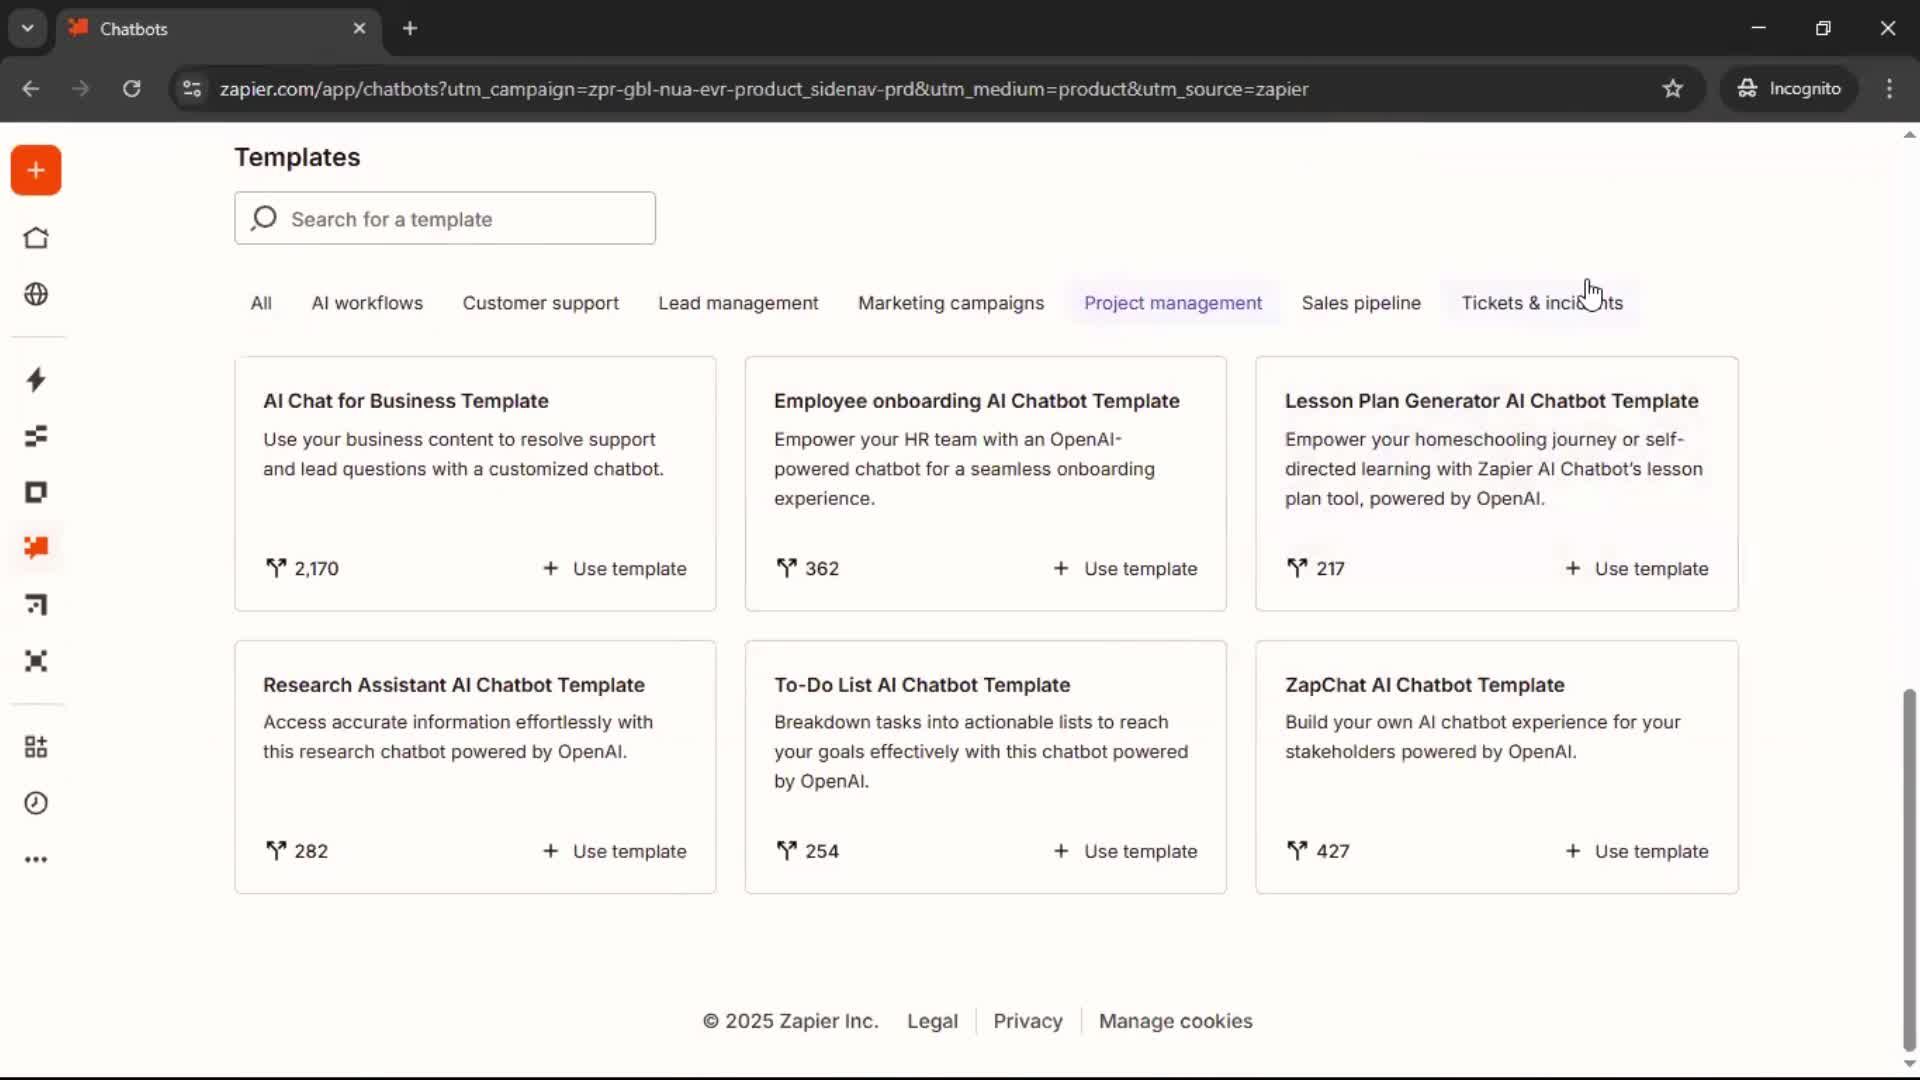Close the Chatbots browser tab
1920x1080 pixels.
359,28
